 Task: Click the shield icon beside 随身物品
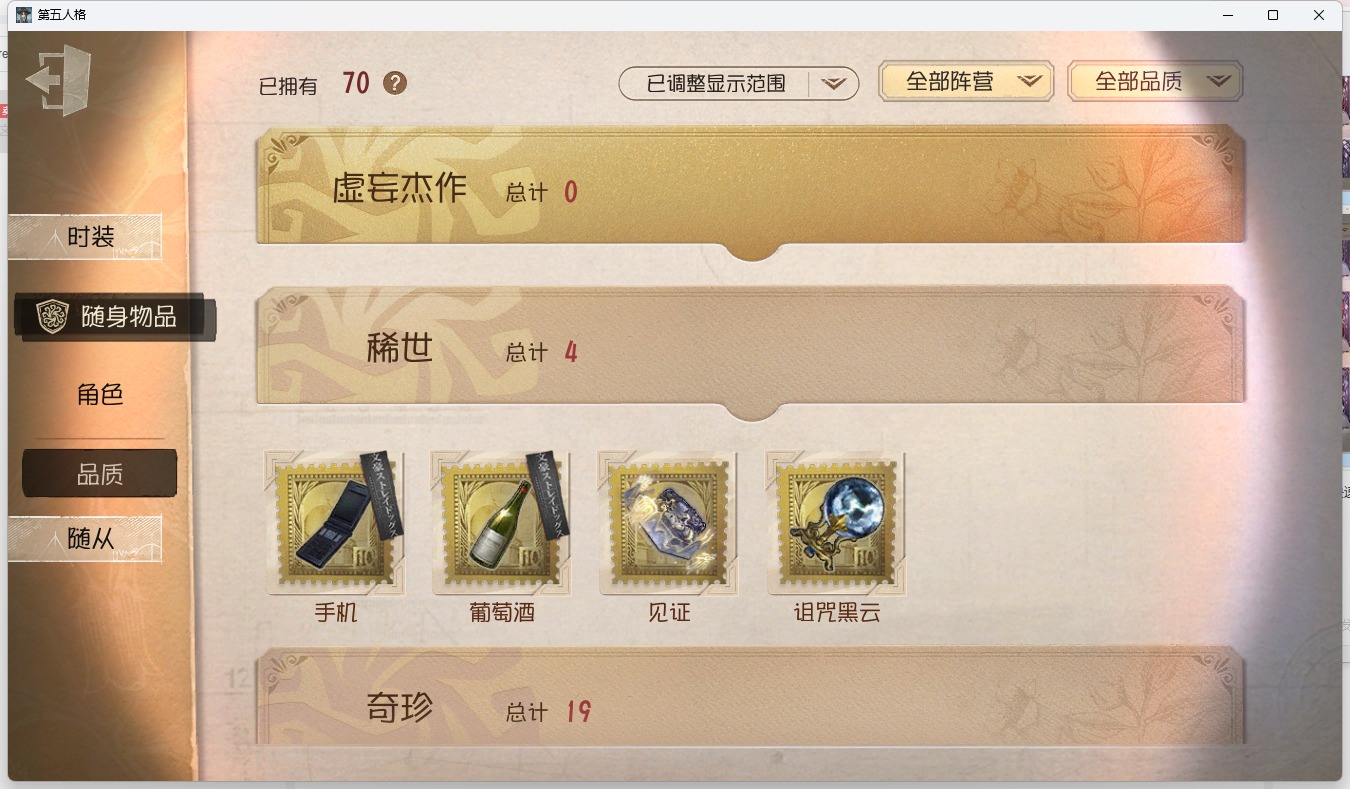pos(52,317)
